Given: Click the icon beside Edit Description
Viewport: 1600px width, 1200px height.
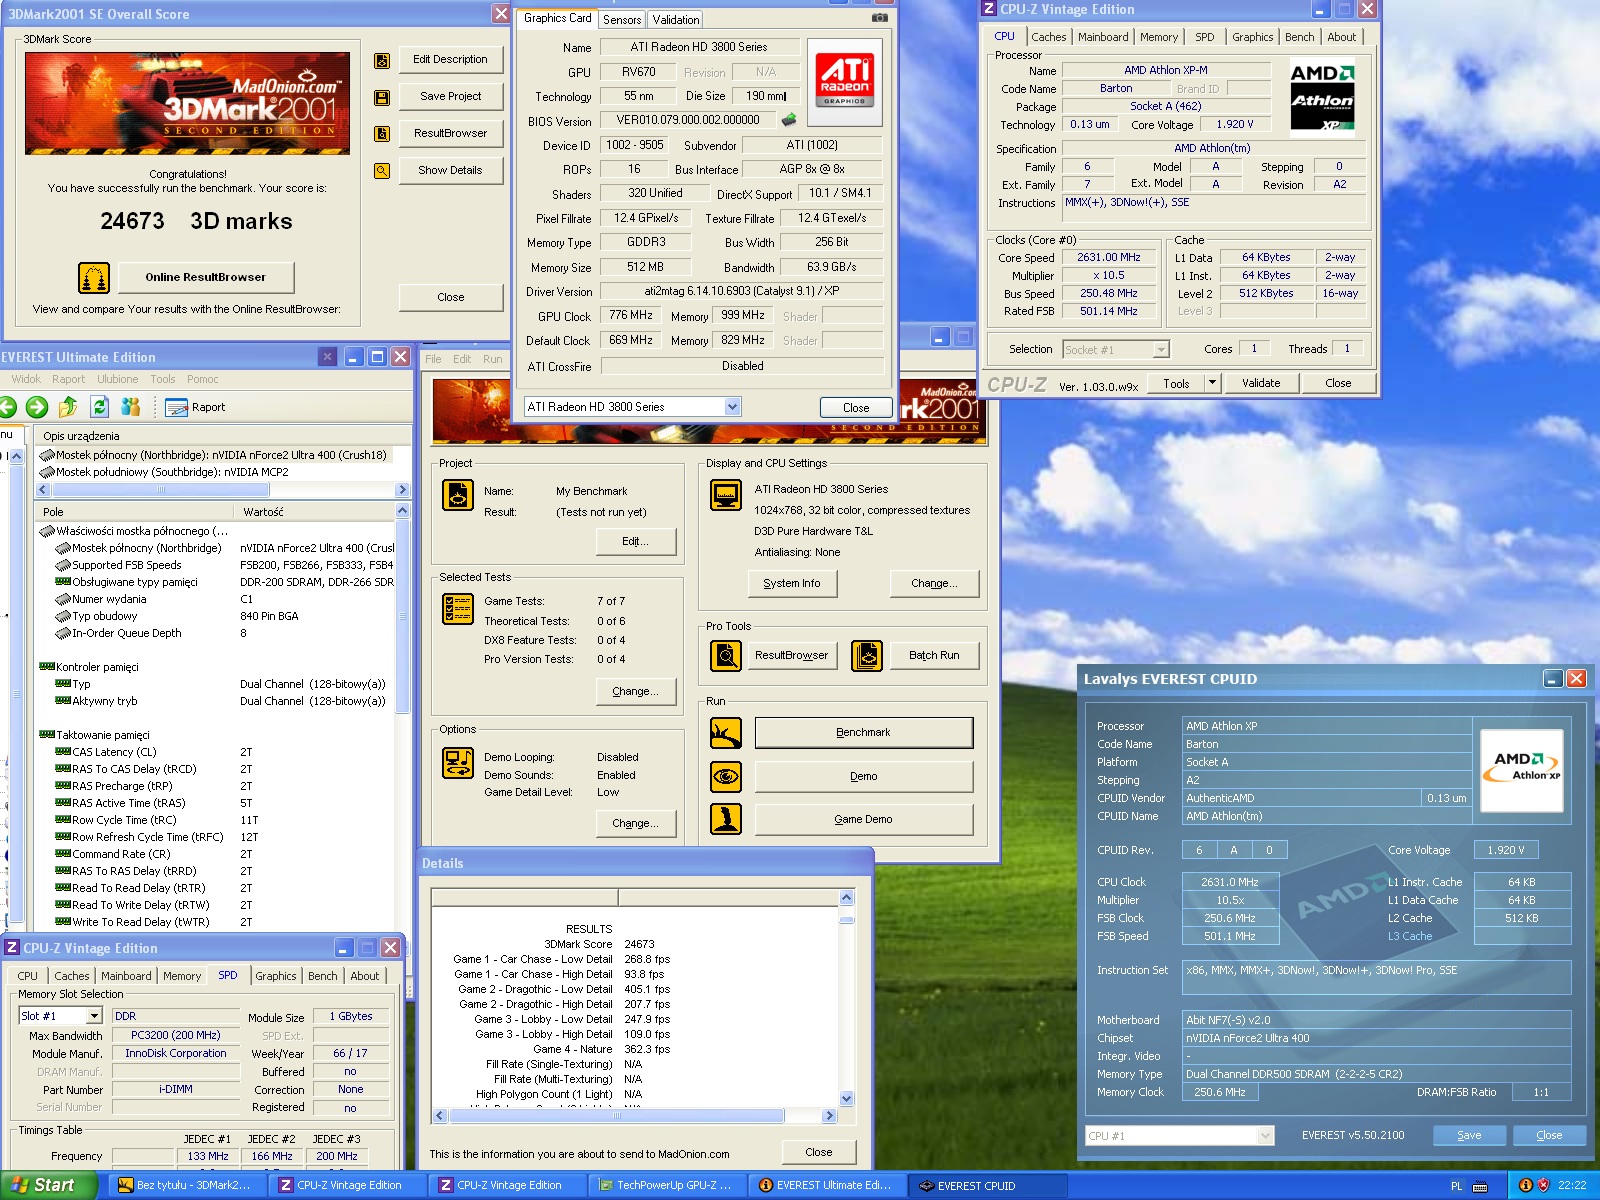Looking at the screenshot, I should [381, 60].
